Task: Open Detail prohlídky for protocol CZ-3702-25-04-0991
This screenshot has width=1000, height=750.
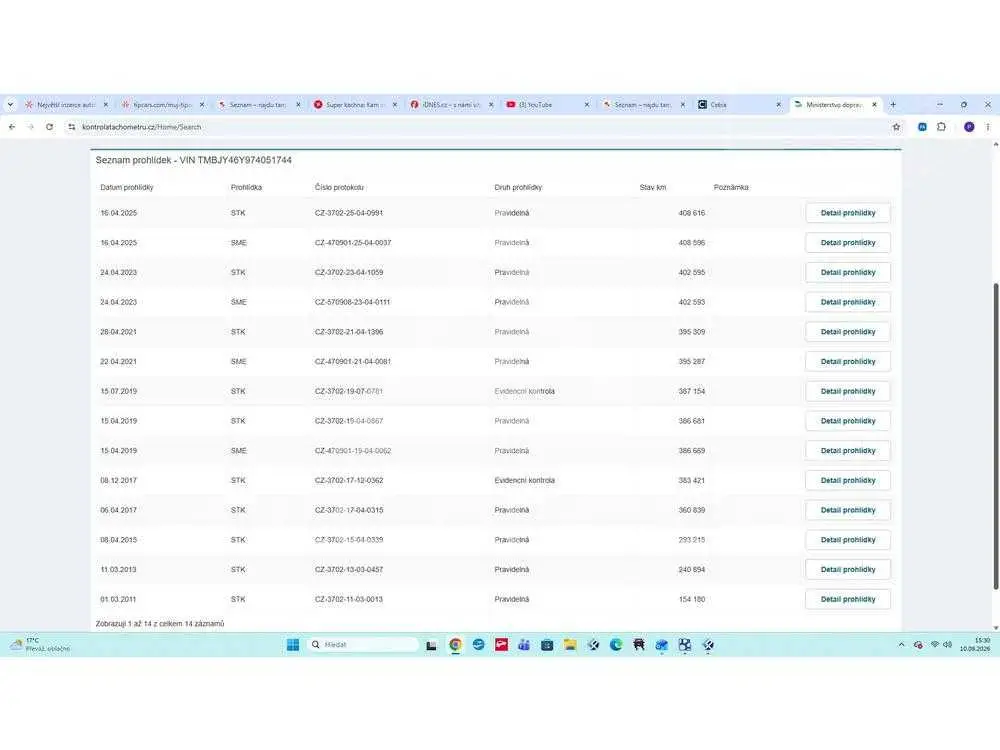Action: coord(848,213)
